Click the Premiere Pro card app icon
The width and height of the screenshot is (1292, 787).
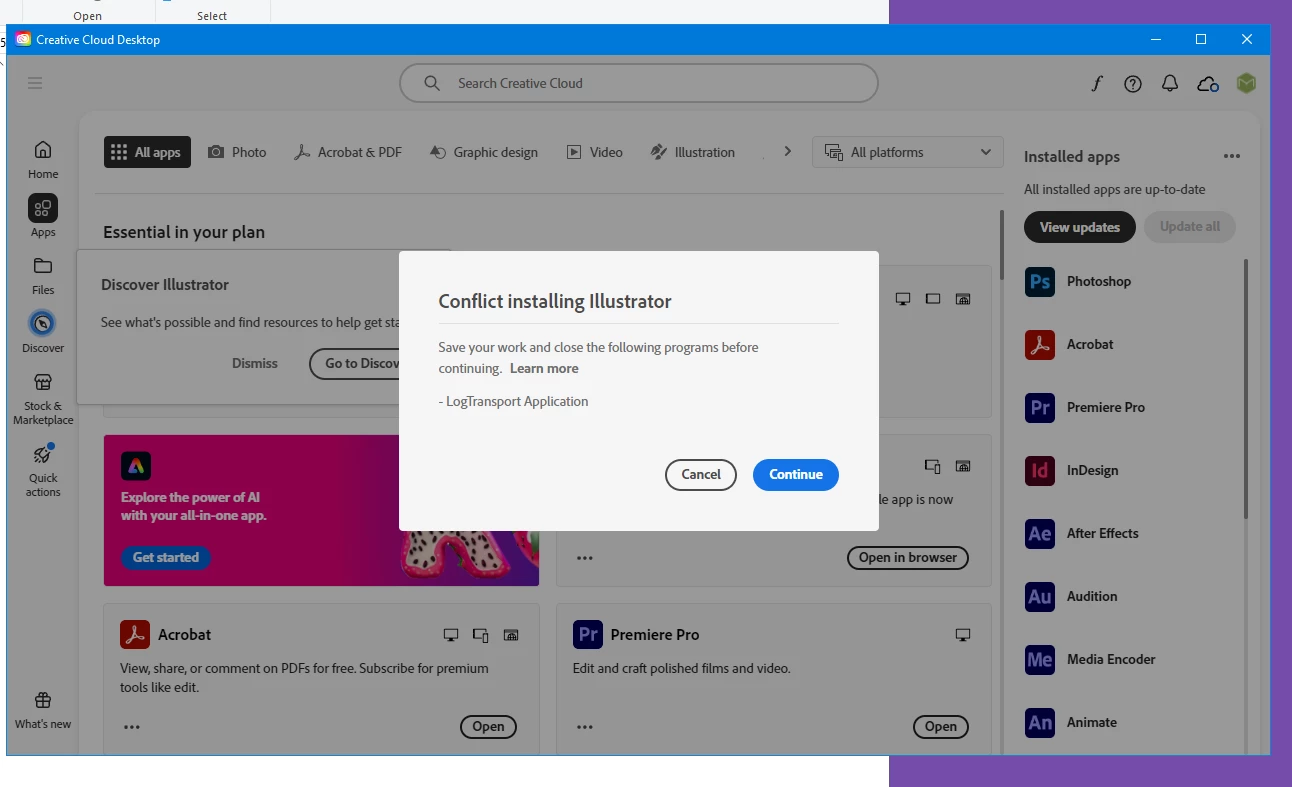(x=588, y=635)
